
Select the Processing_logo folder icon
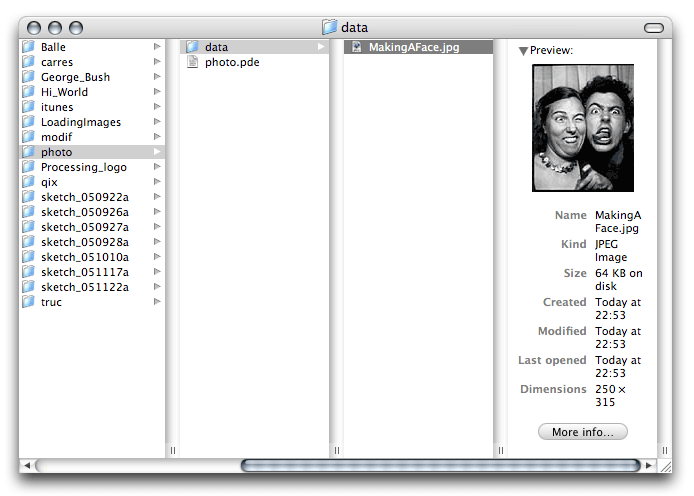coord(28,167)
